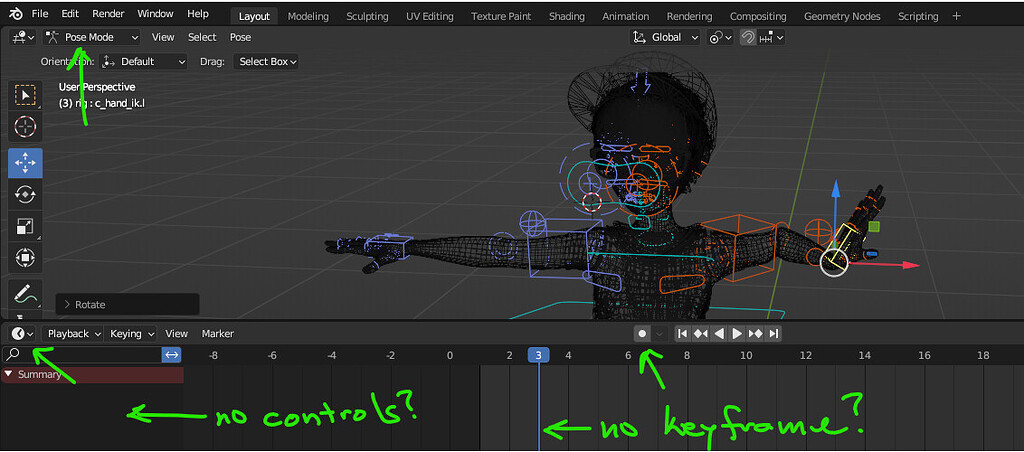This screenshot has height=452, width=1024.
Task: Open the Pose Mode selector dropdown
Action: coord(91,37)
